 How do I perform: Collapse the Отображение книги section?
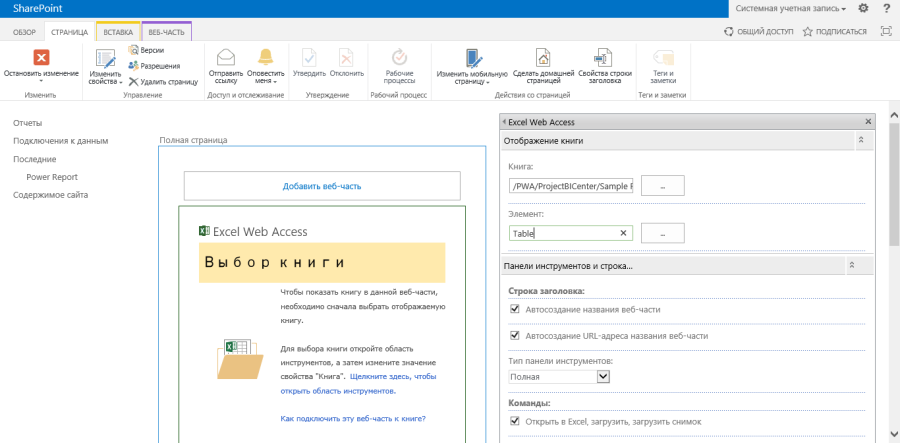click(x=861, y=141)
